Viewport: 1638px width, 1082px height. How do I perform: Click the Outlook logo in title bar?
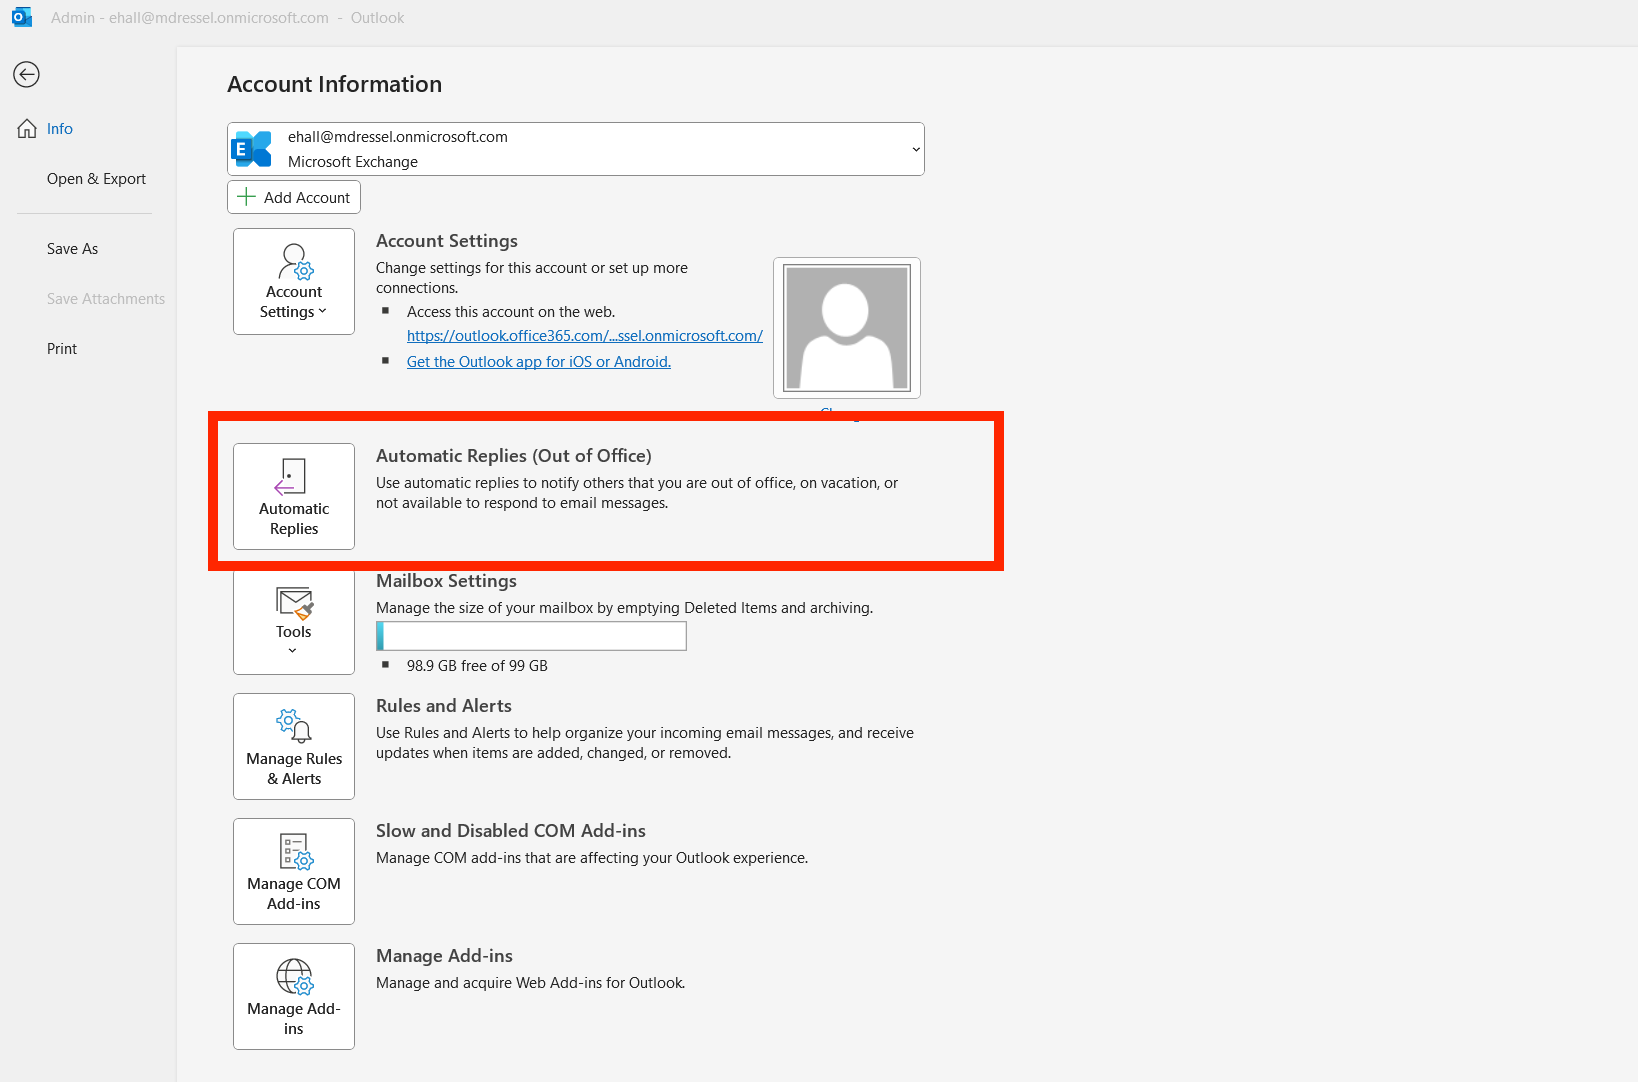22,17
